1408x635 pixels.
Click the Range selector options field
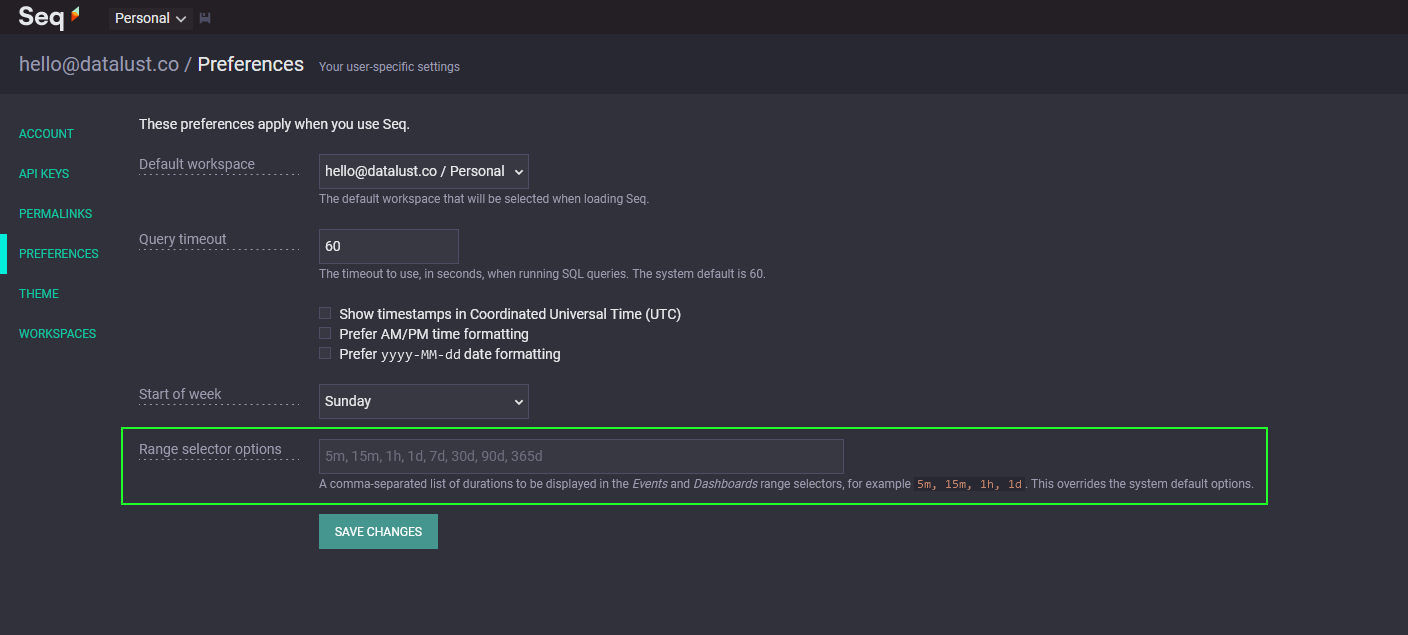pyautogui.click(x=581, y=456)
